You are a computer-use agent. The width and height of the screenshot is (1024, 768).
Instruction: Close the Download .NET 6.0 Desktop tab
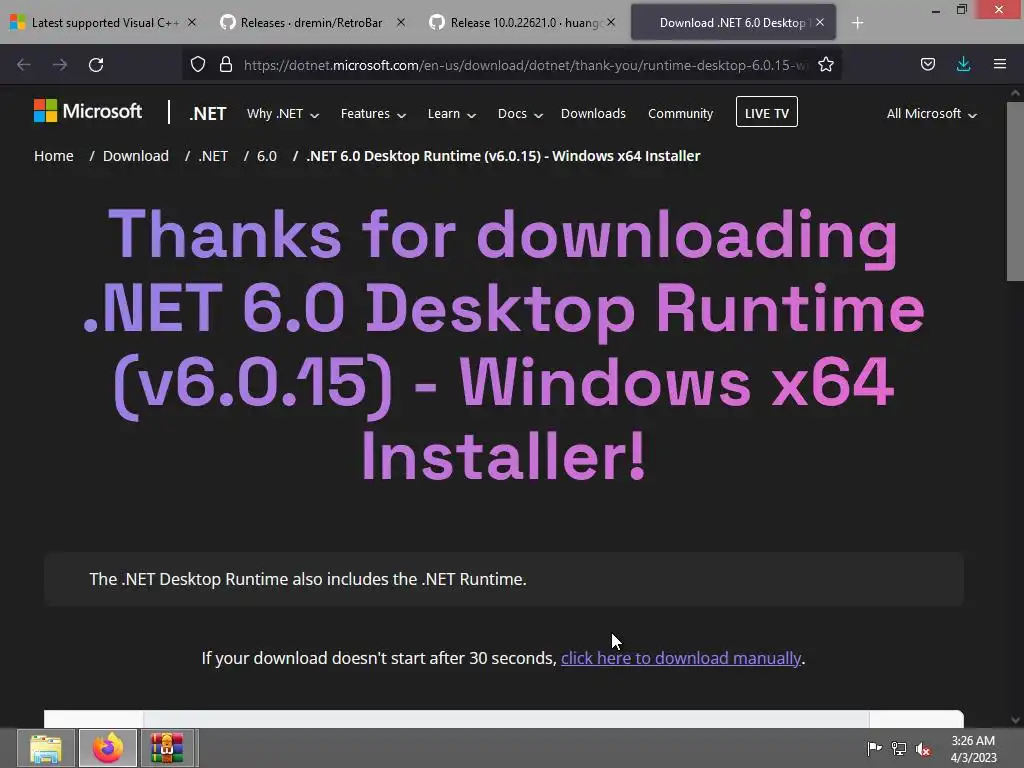[820, 22]
